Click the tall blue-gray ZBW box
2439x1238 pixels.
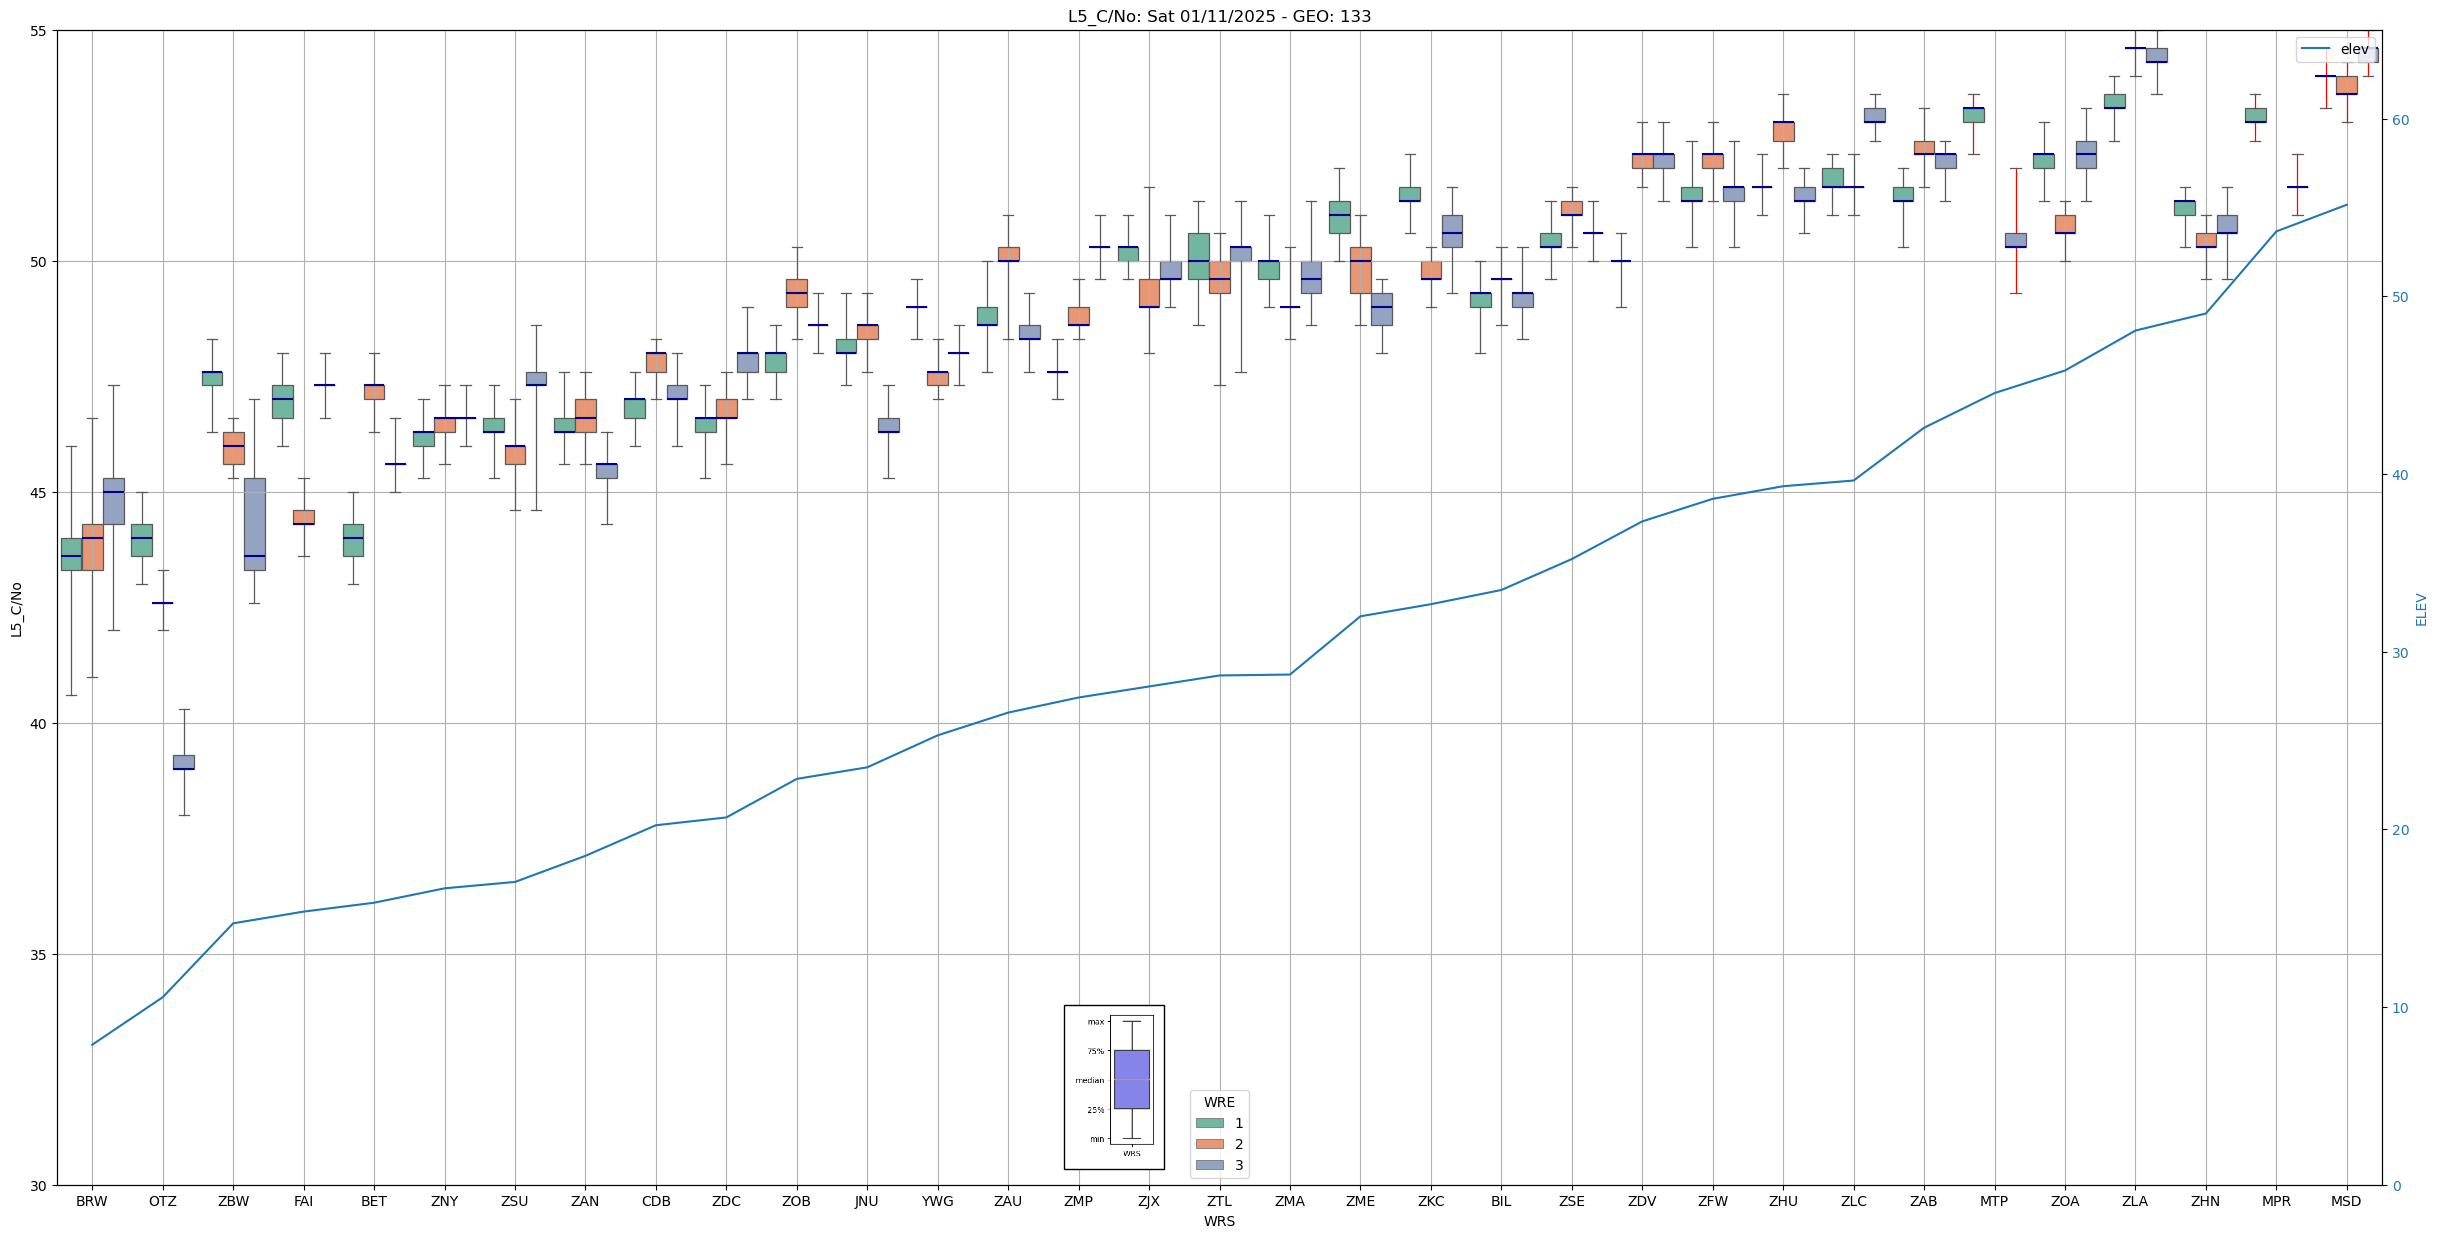click(255, 524)
